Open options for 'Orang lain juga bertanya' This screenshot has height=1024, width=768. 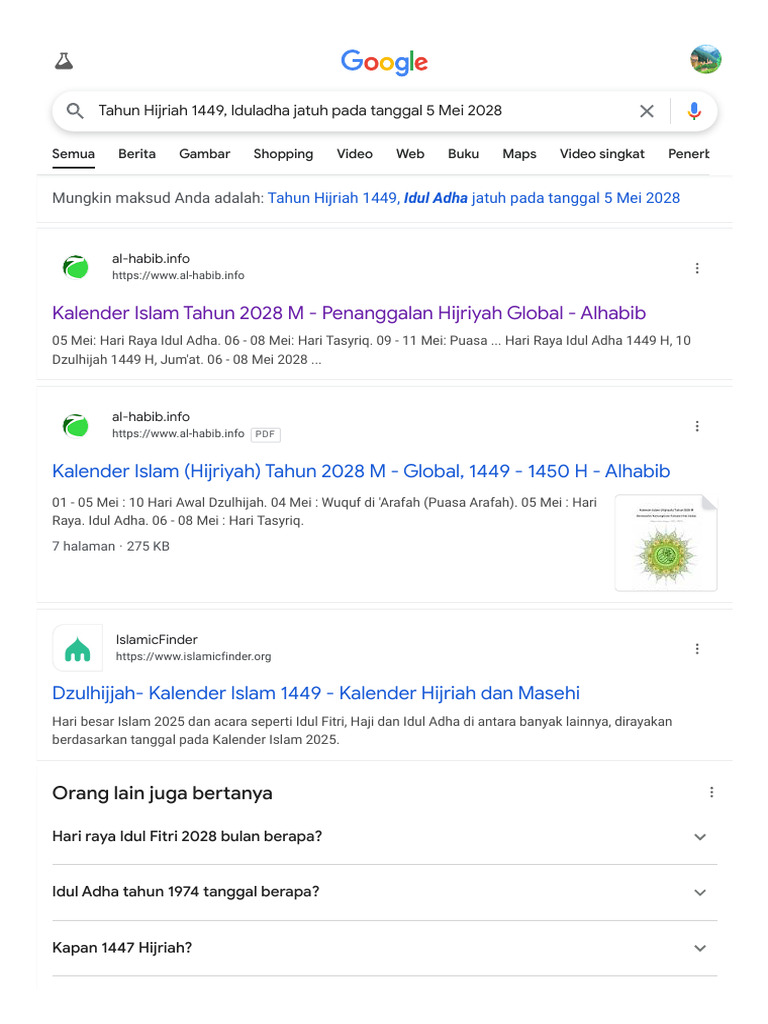[x=711, y=793]
